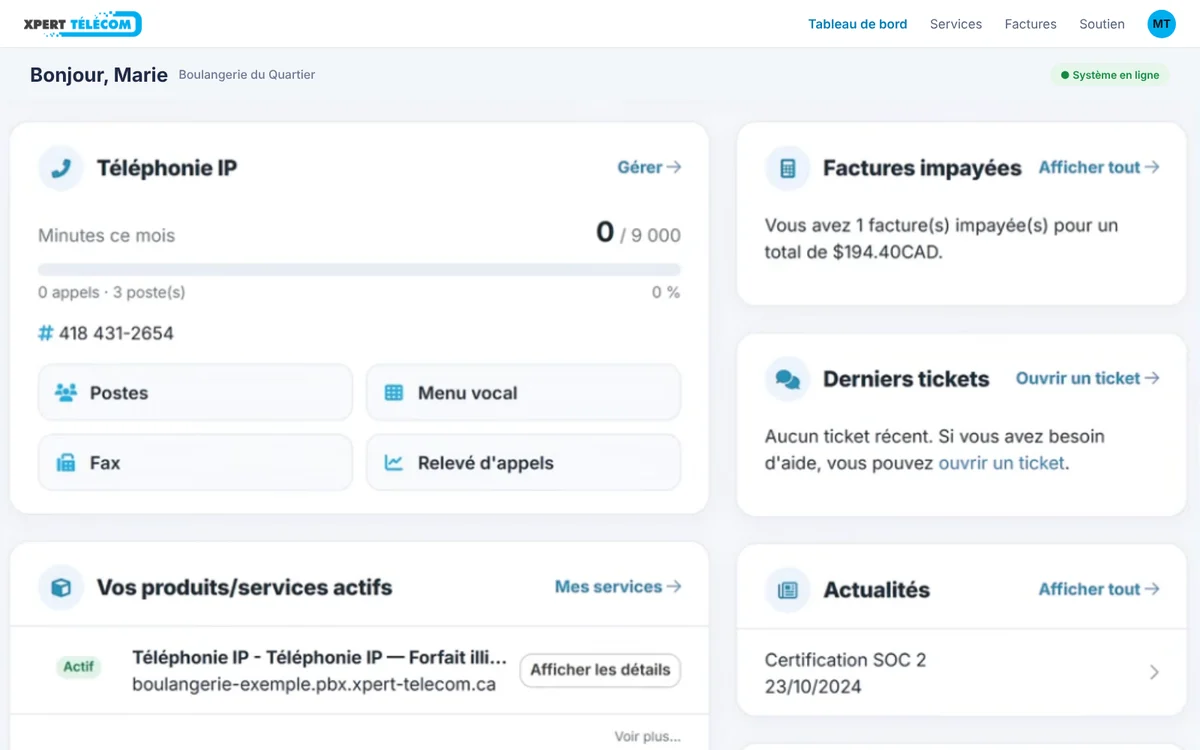Click the Afficher les détails button
Screen dimensions: 1200x750
(600, 670)
